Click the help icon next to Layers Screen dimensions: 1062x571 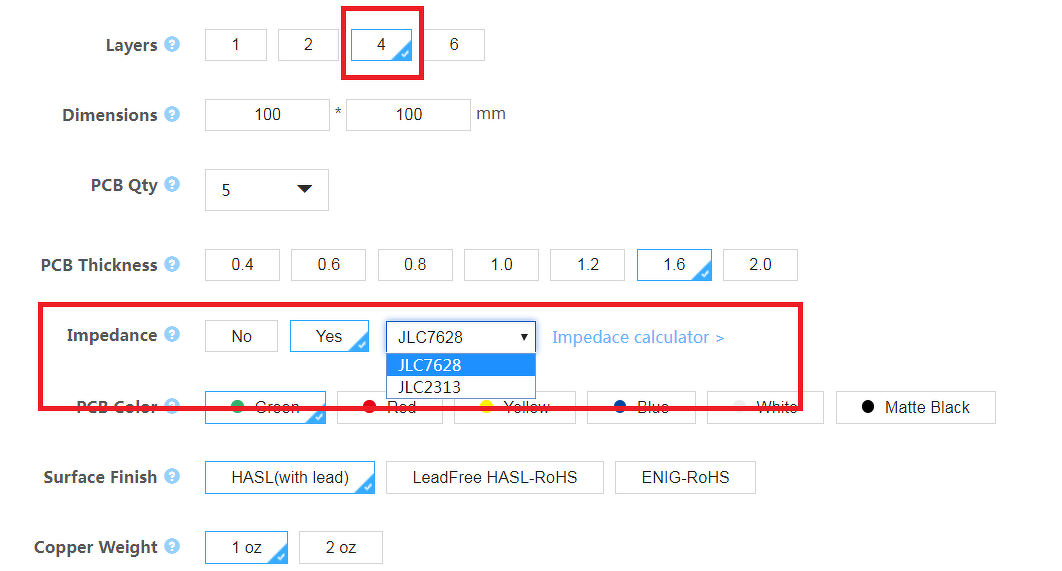(x=172, y=45)
